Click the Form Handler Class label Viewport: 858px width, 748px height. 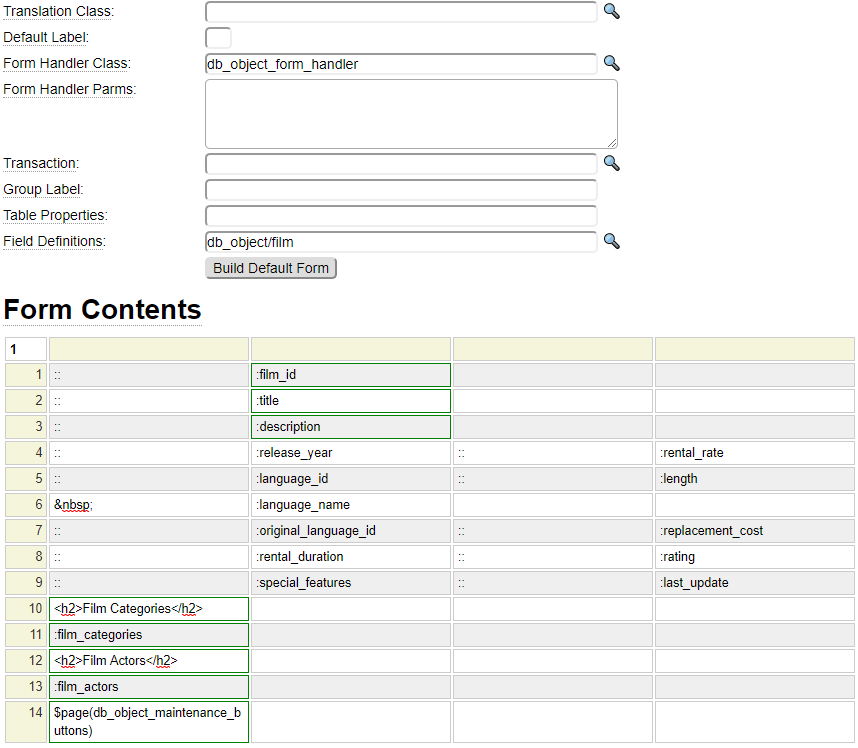click(67, 64)
